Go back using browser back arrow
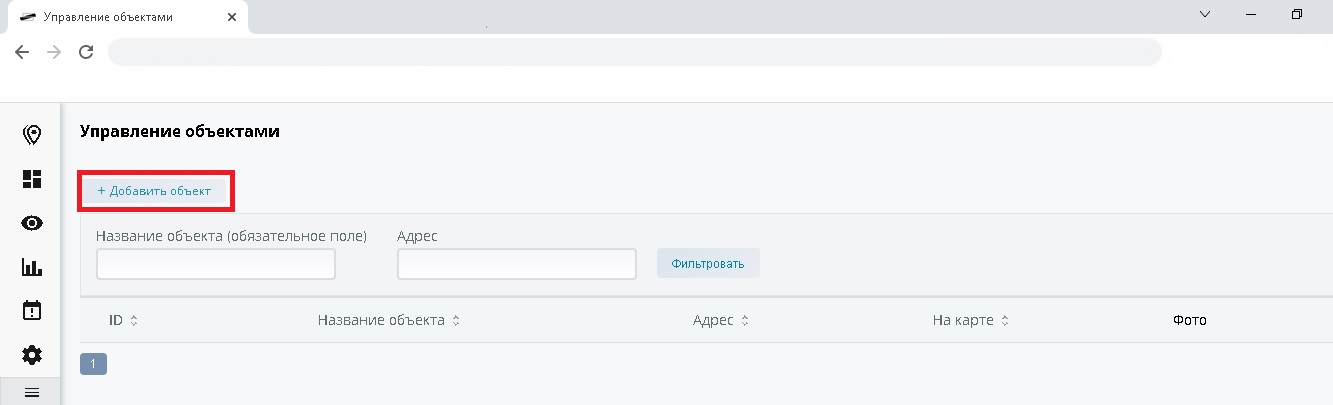Image resolution: width=1333 pixels, height=405 pixels. (x=22, y=52)
